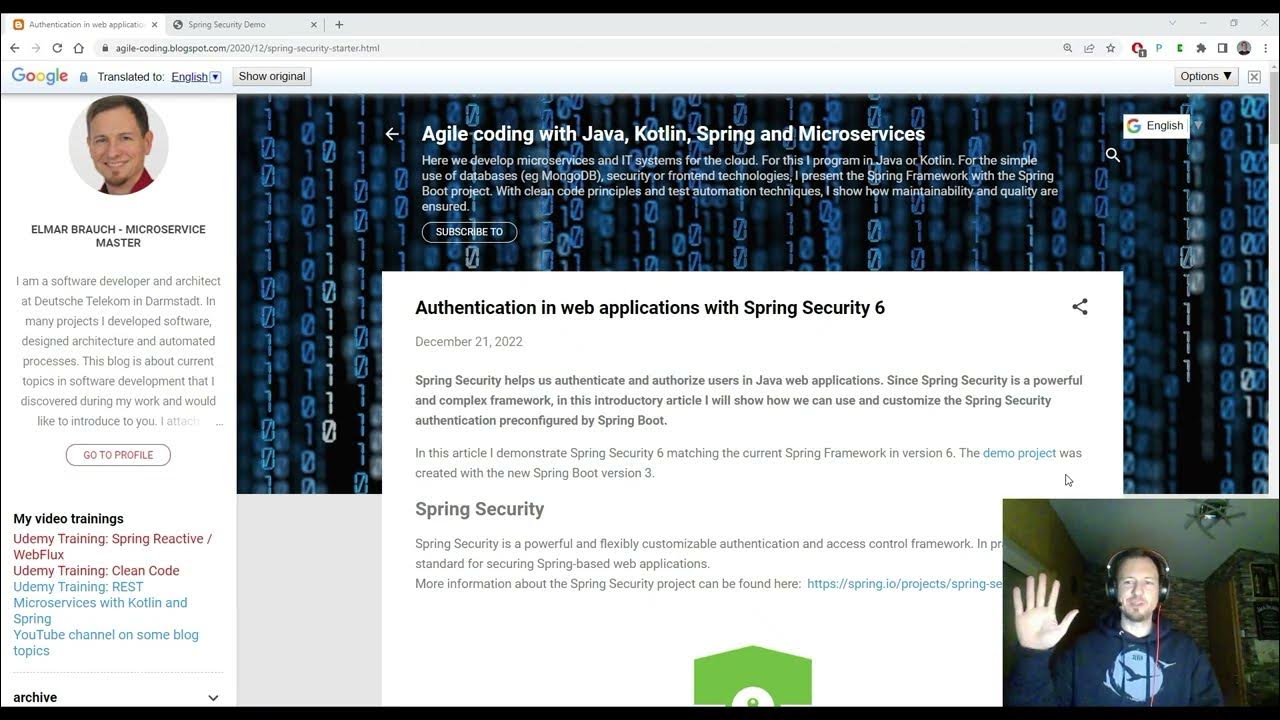Share this page from the address bar

[x=1089, y=48]
